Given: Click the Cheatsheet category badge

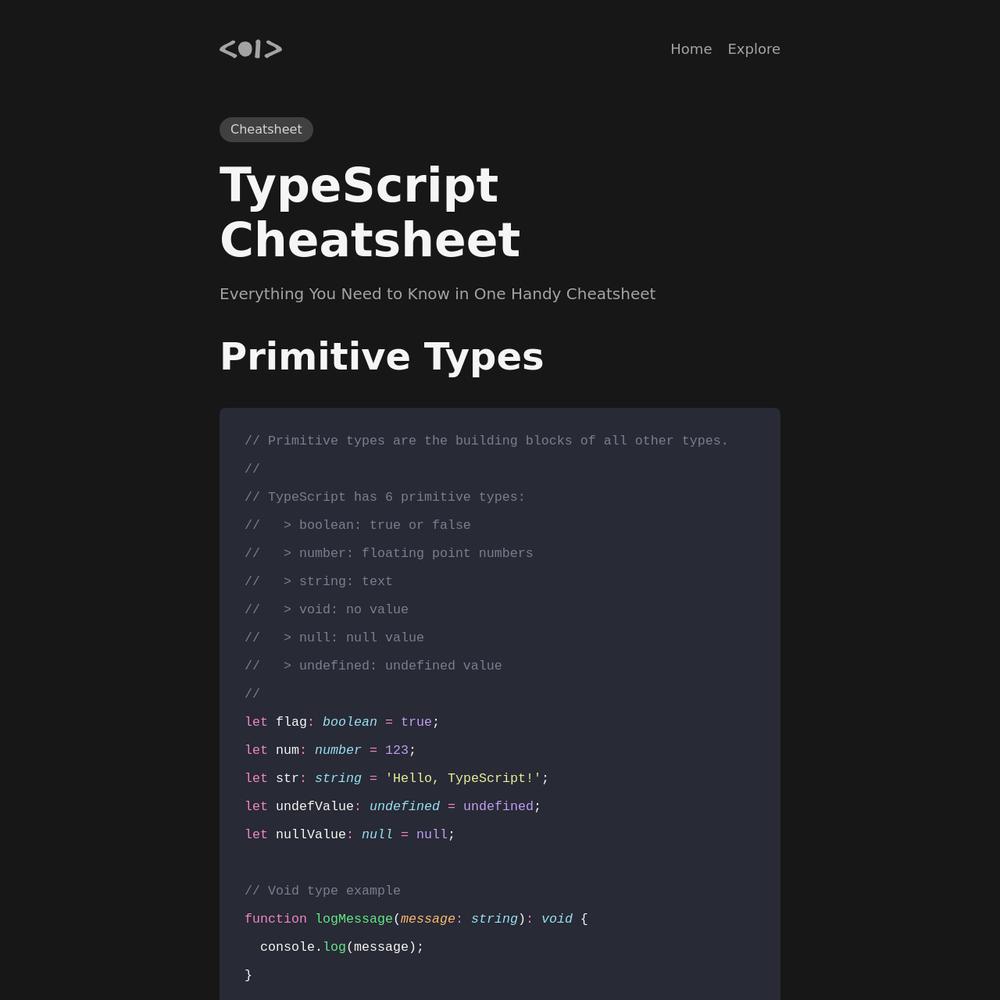Looking at the screenshot, I should 266,129.
